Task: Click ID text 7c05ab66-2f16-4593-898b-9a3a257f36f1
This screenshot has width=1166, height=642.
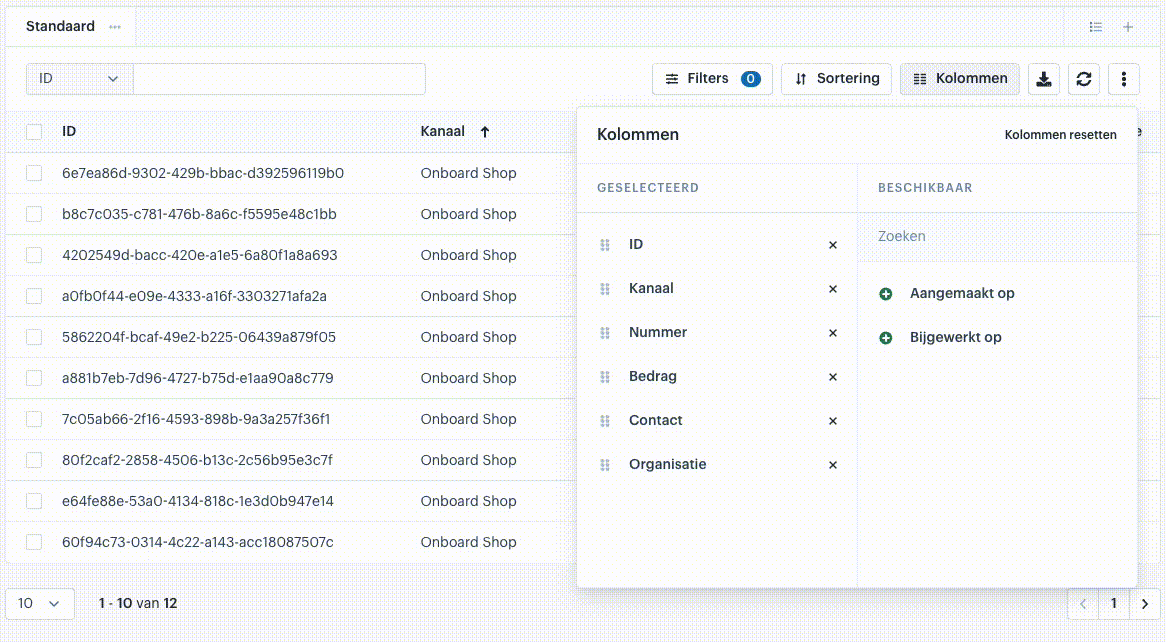Action: click(196, 419)
